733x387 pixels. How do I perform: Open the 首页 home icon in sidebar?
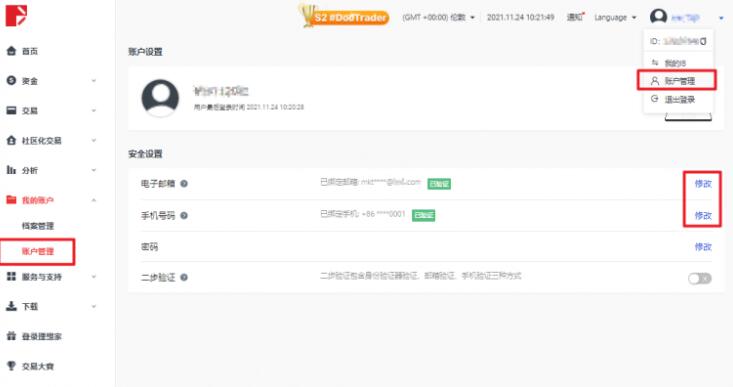[x=11, y=51]
